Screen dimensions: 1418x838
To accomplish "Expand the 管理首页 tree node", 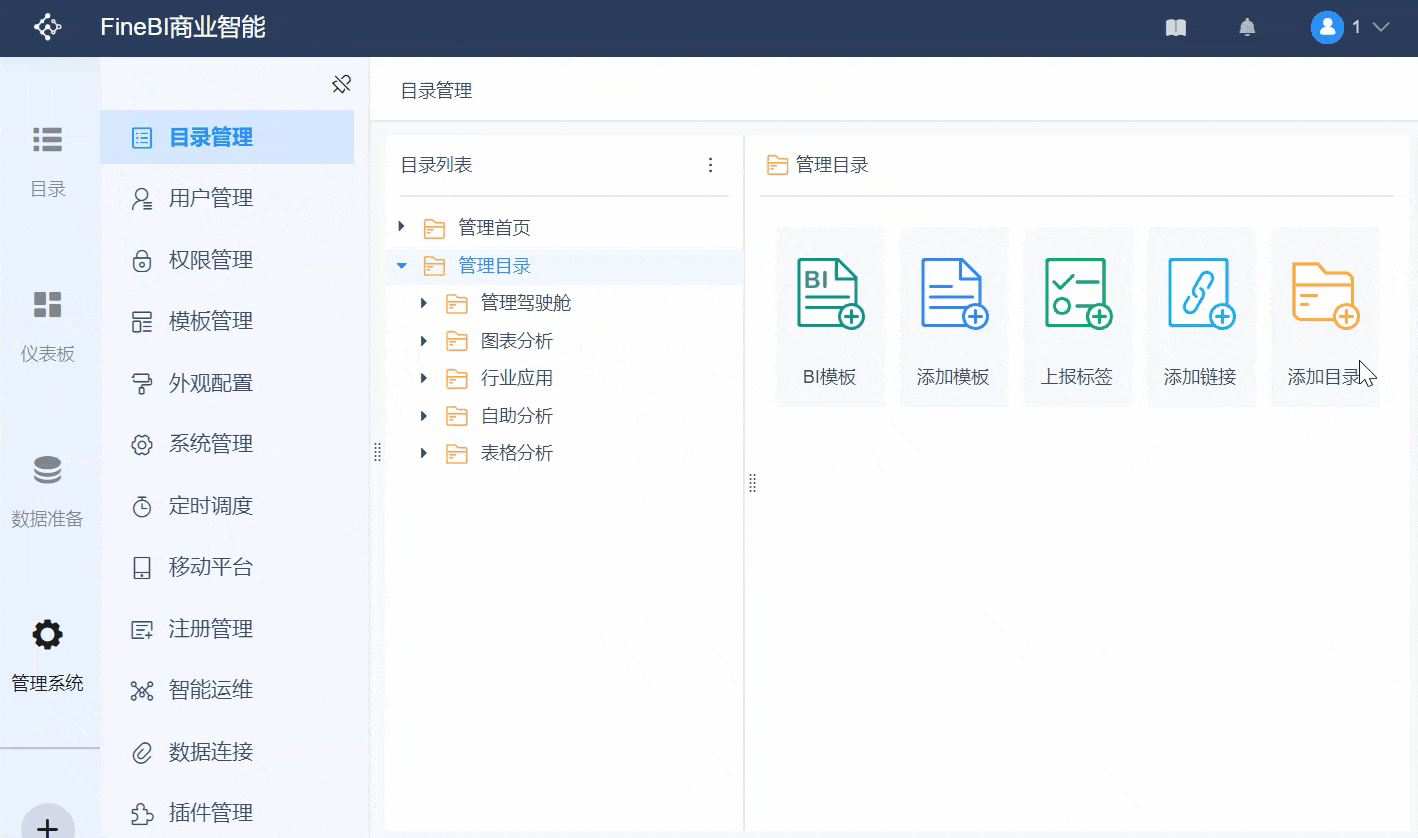I will [402, 227].
